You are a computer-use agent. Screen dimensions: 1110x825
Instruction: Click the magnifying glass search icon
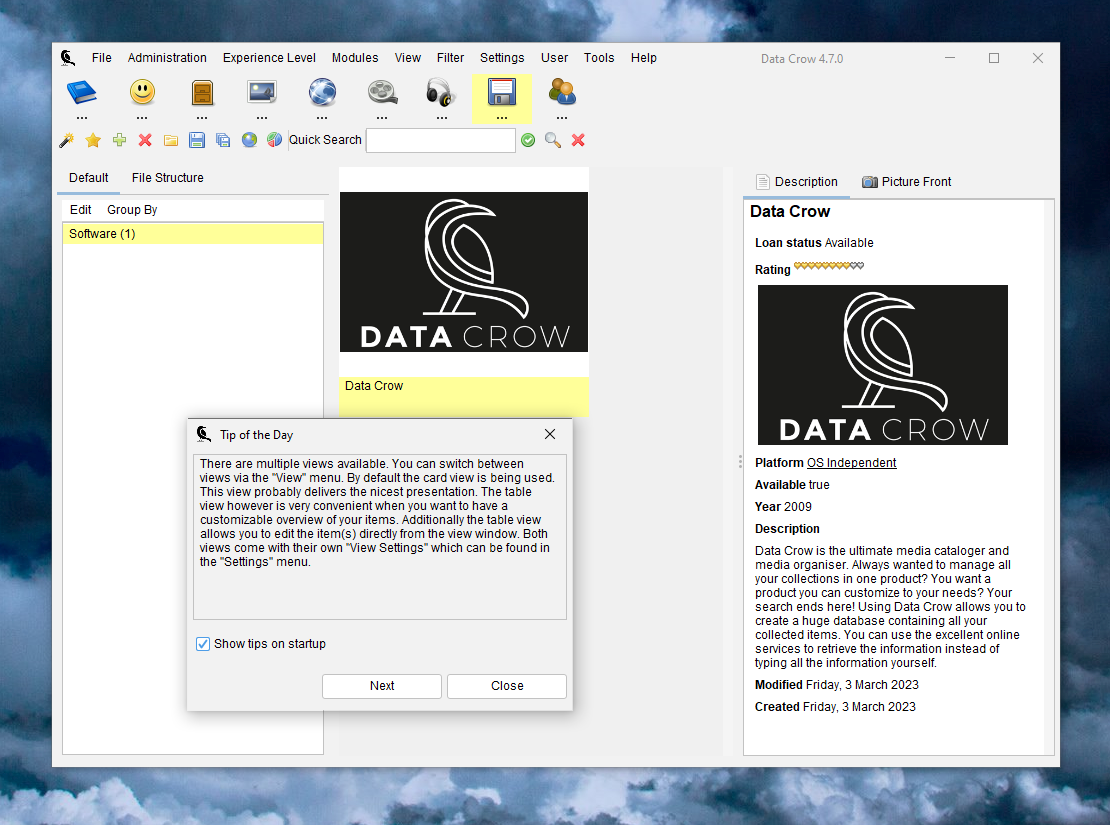pyautogui.click(x=553, y=140)
